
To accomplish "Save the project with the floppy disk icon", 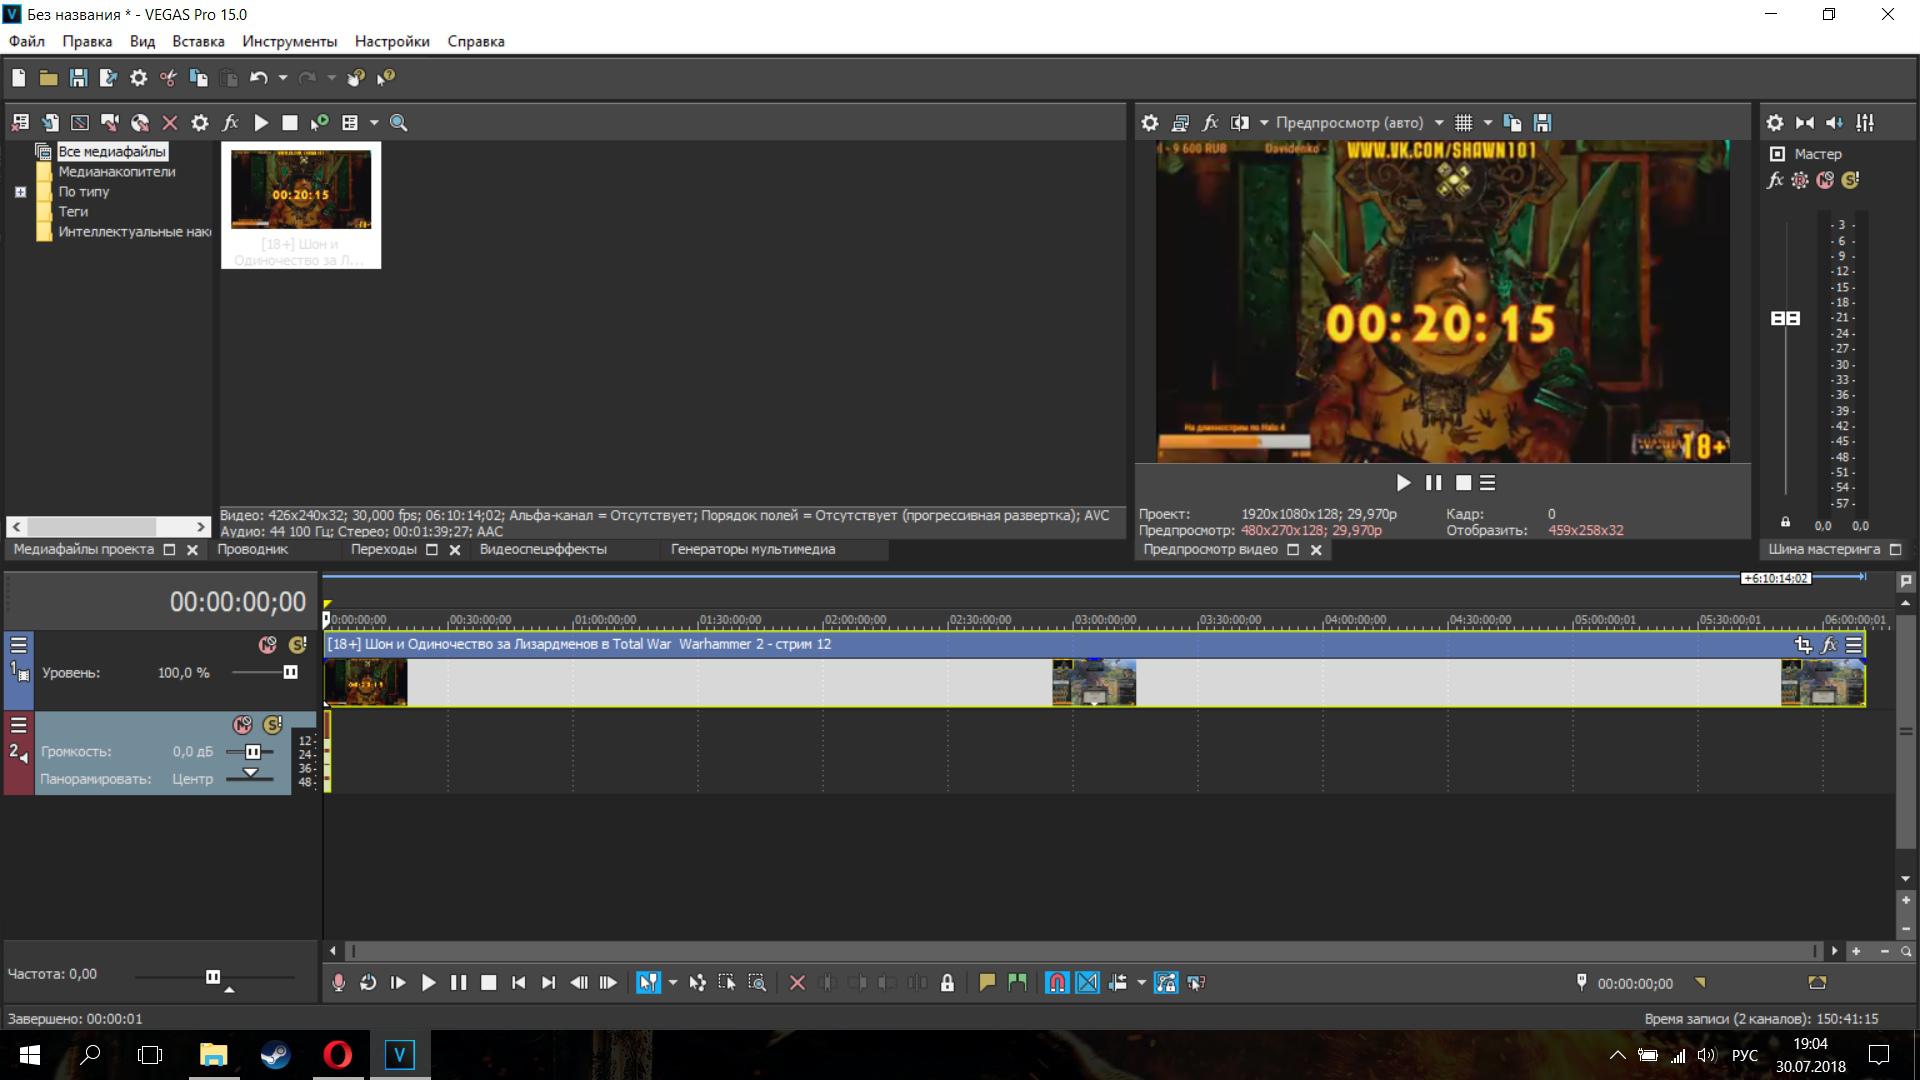I will click(x=78, y=78).
